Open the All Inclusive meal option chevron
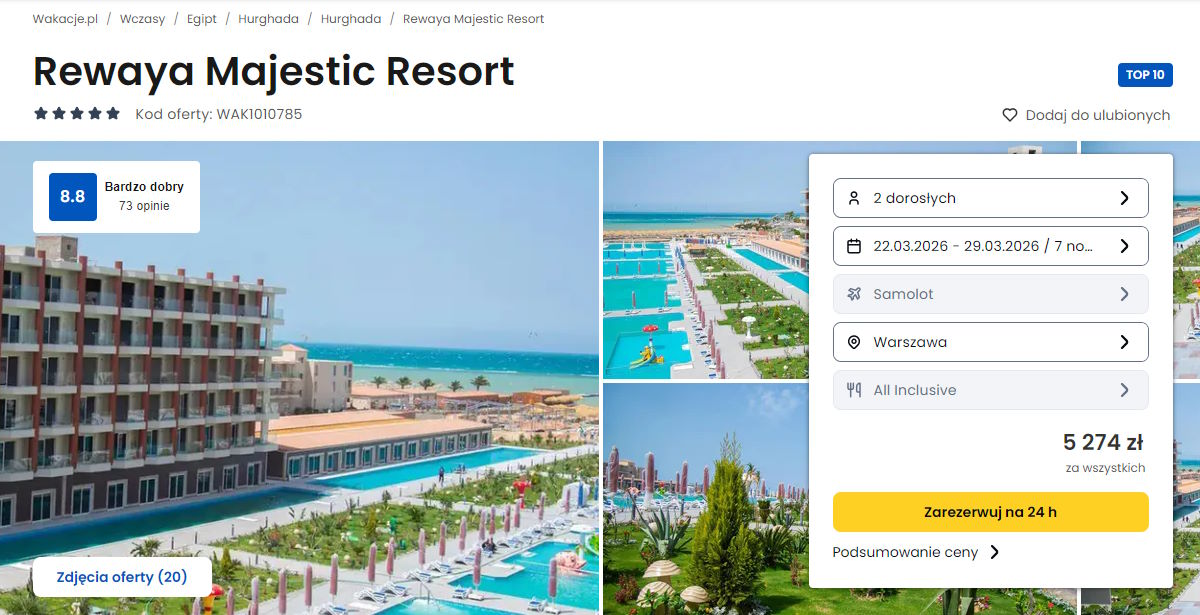This screenshot has width=1200, height=615. coord(1124,390)
